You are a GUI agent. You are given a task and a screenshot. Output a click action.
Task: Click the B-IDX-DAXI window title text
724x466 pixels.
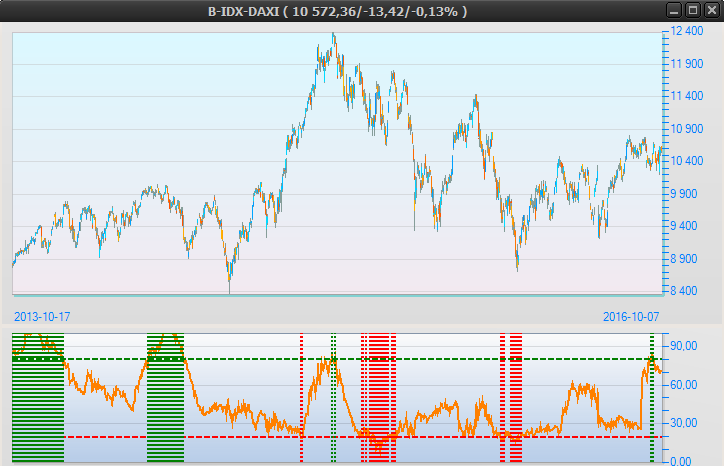(338, 11)
